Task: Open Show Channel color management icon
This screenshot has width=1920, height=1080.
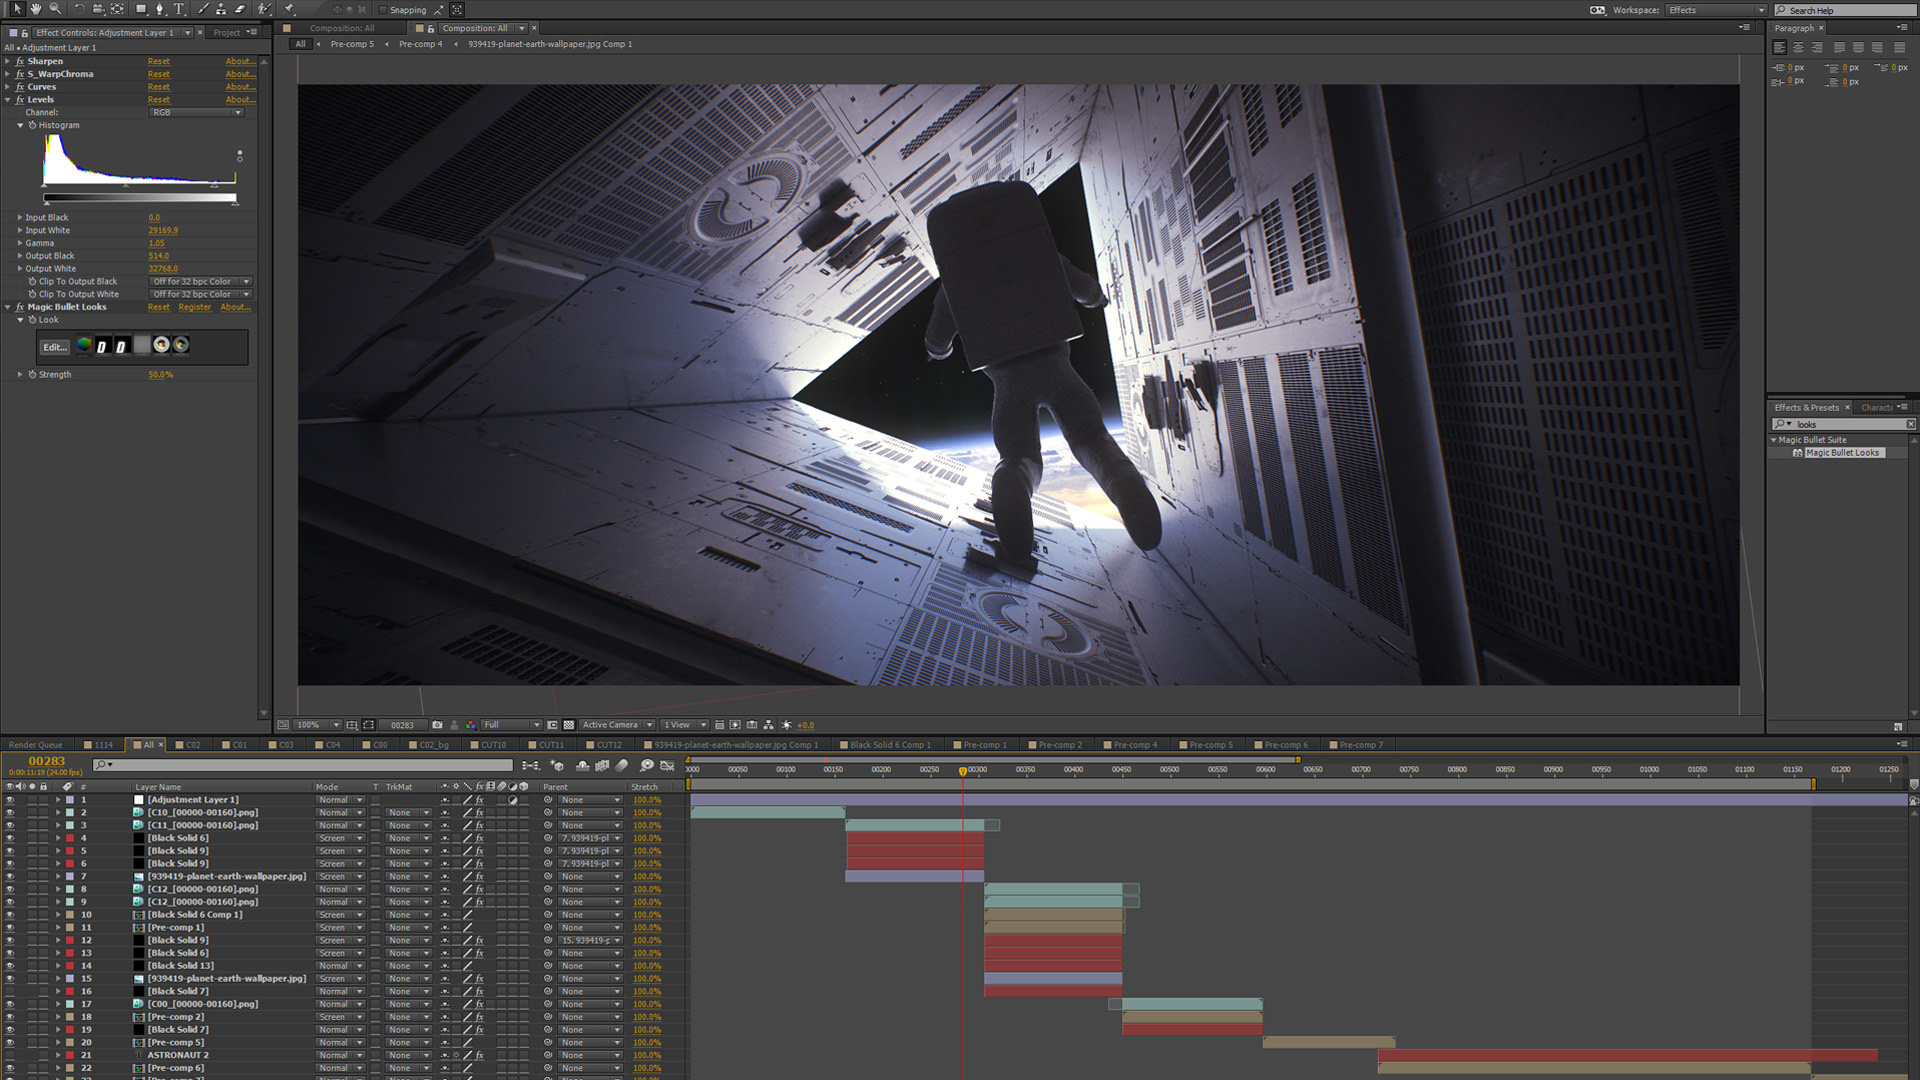Action: click(x=471, y=725)
